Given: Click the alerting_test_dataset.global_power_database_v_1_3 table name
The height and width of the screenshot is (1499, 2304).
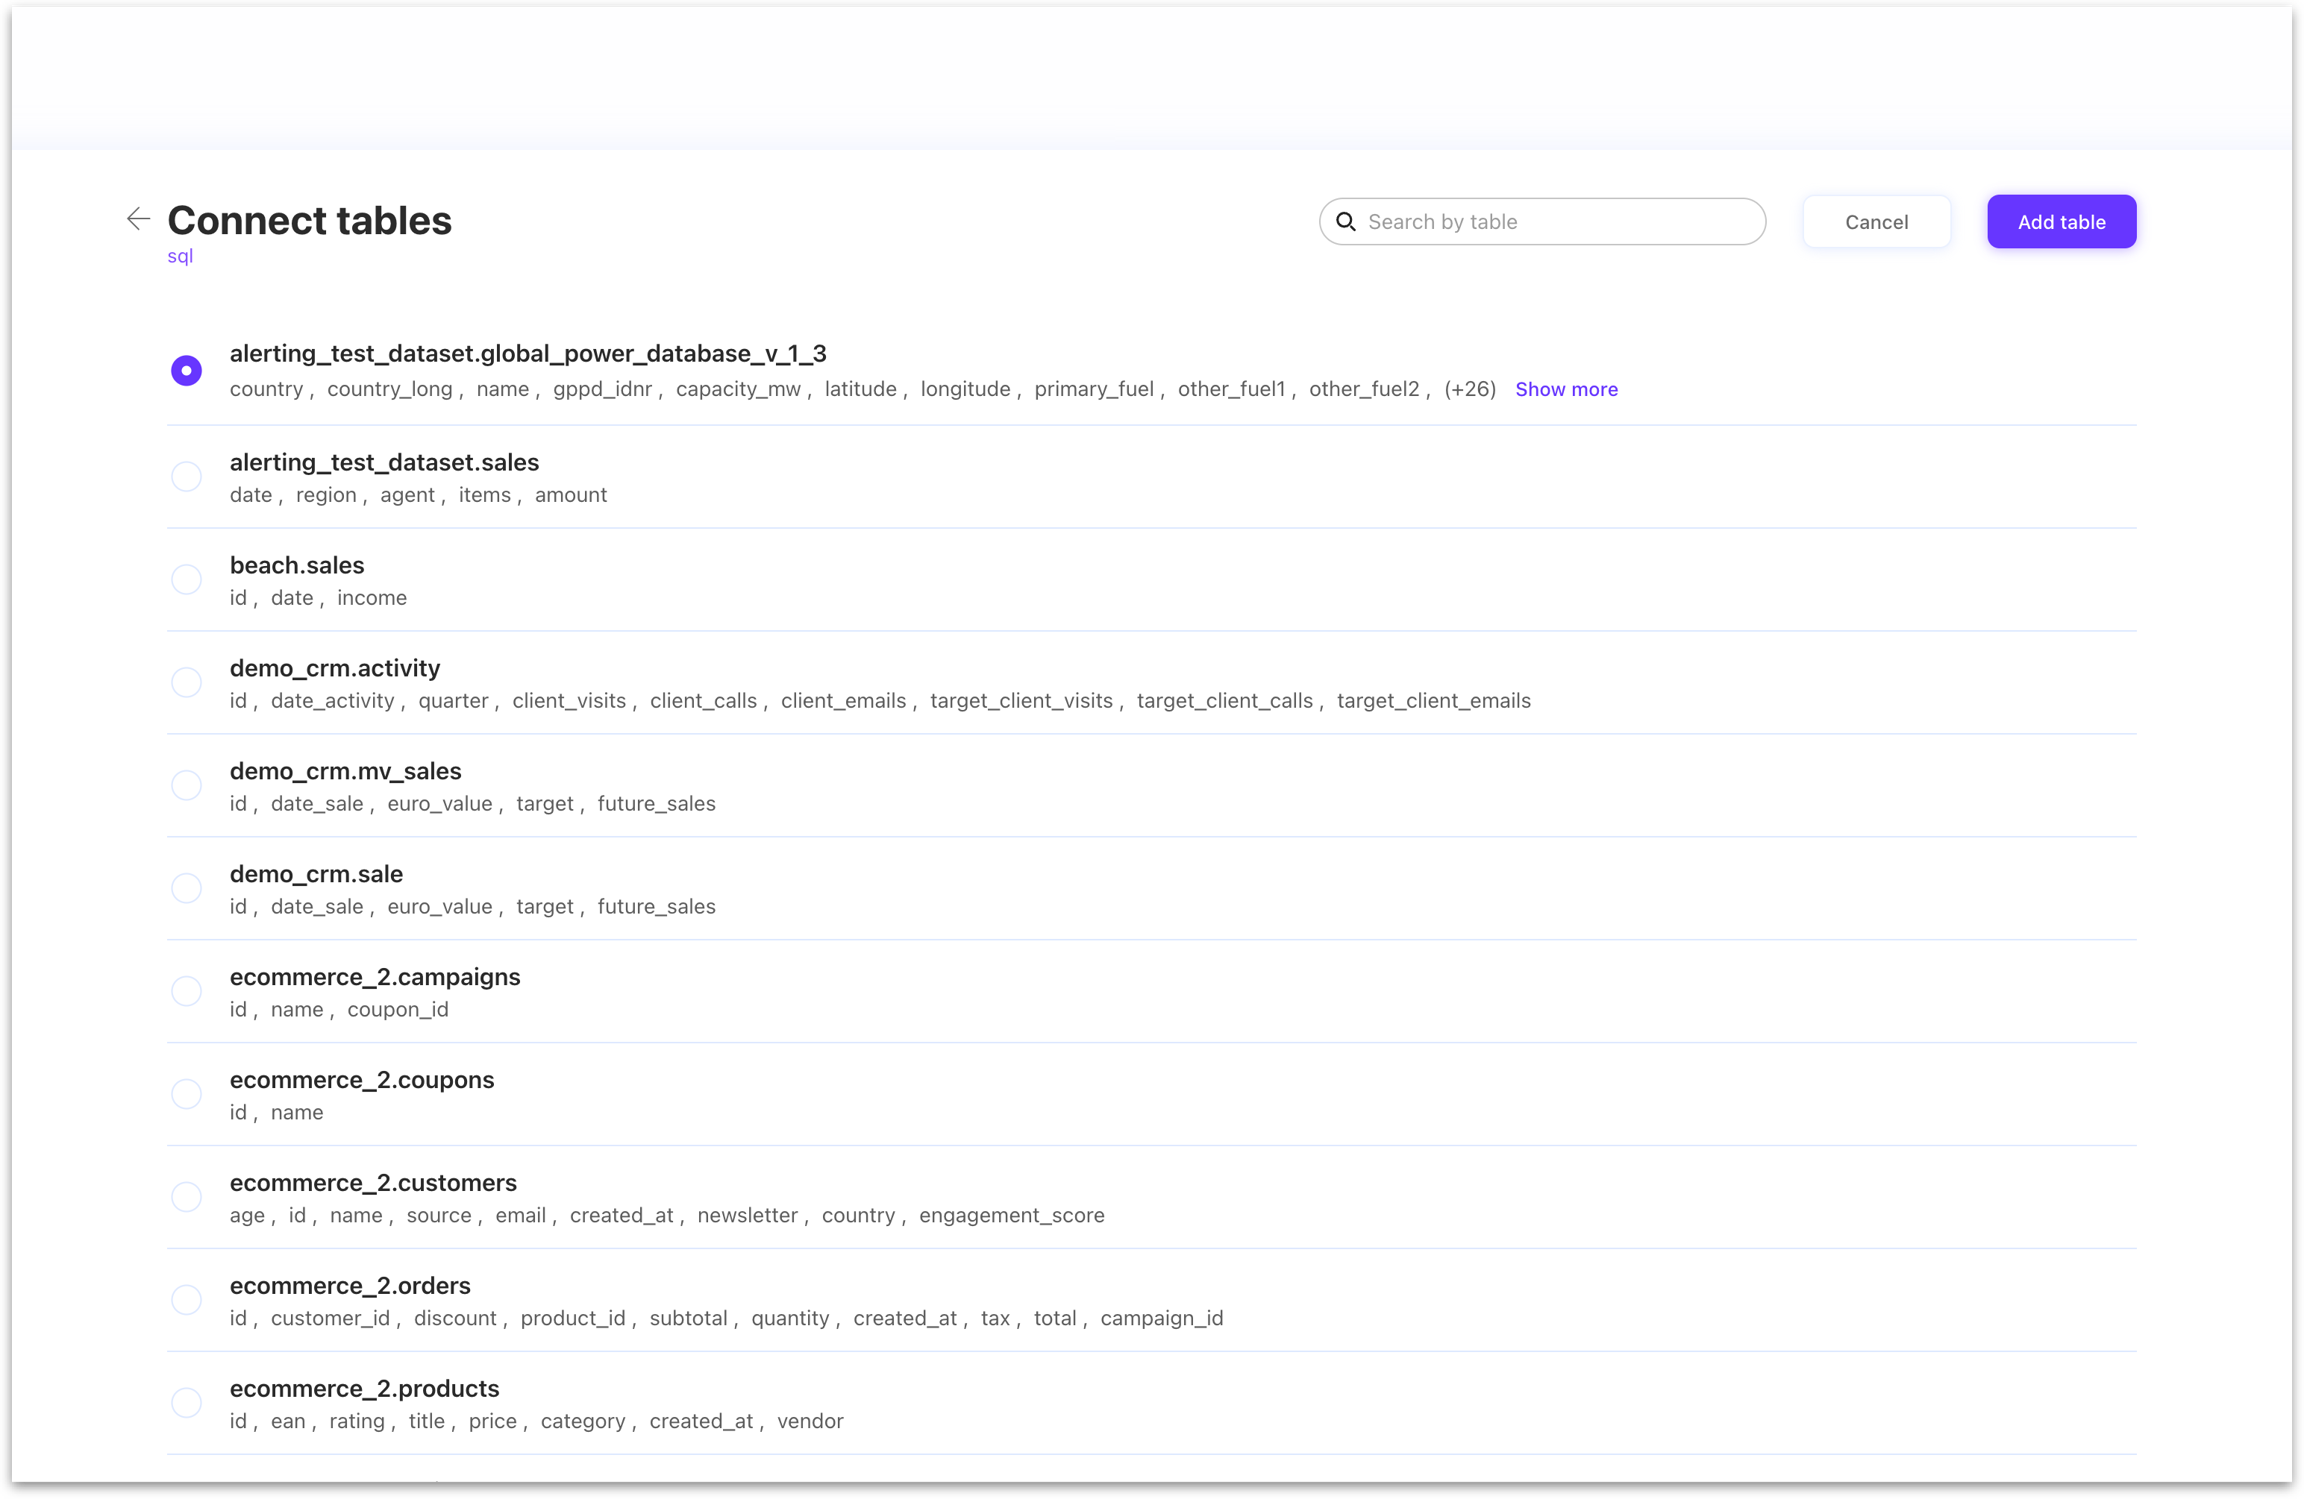Looking at the screenshot, I should 528,353.
